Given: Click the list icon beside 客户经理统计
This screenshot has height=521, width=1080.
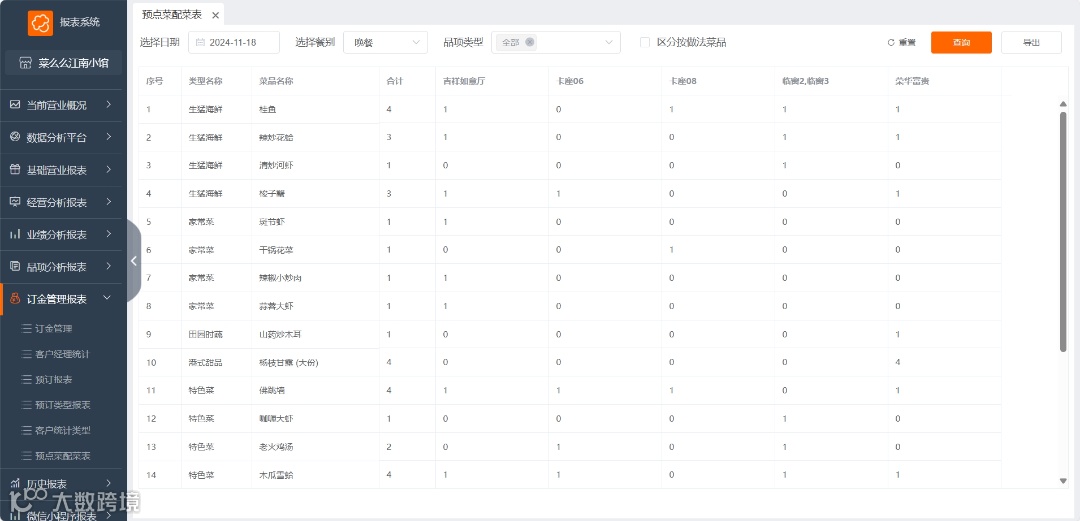Looking at the screenshot, I should (x=27, y=354).
